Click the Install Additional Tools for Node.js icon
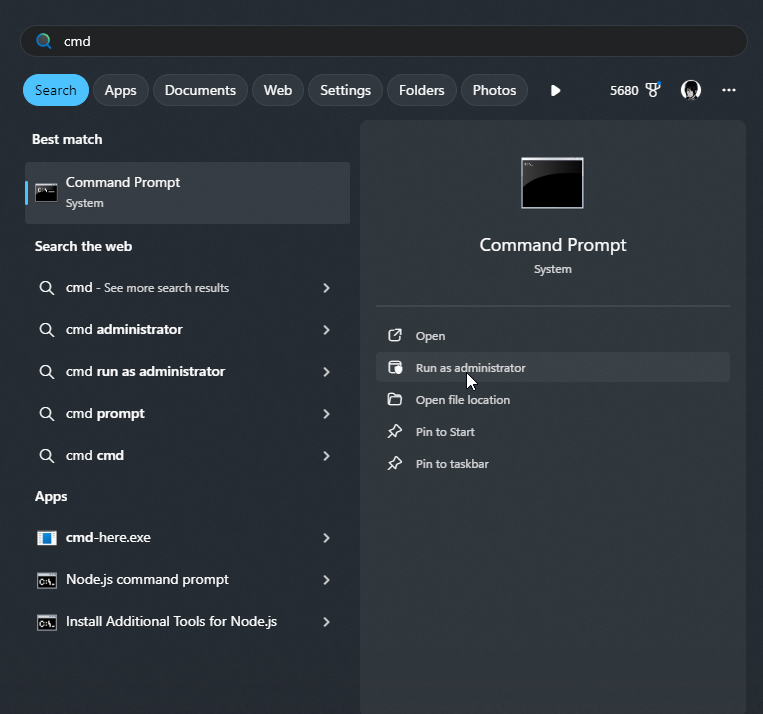763x714 pixels. click(47, 622)
